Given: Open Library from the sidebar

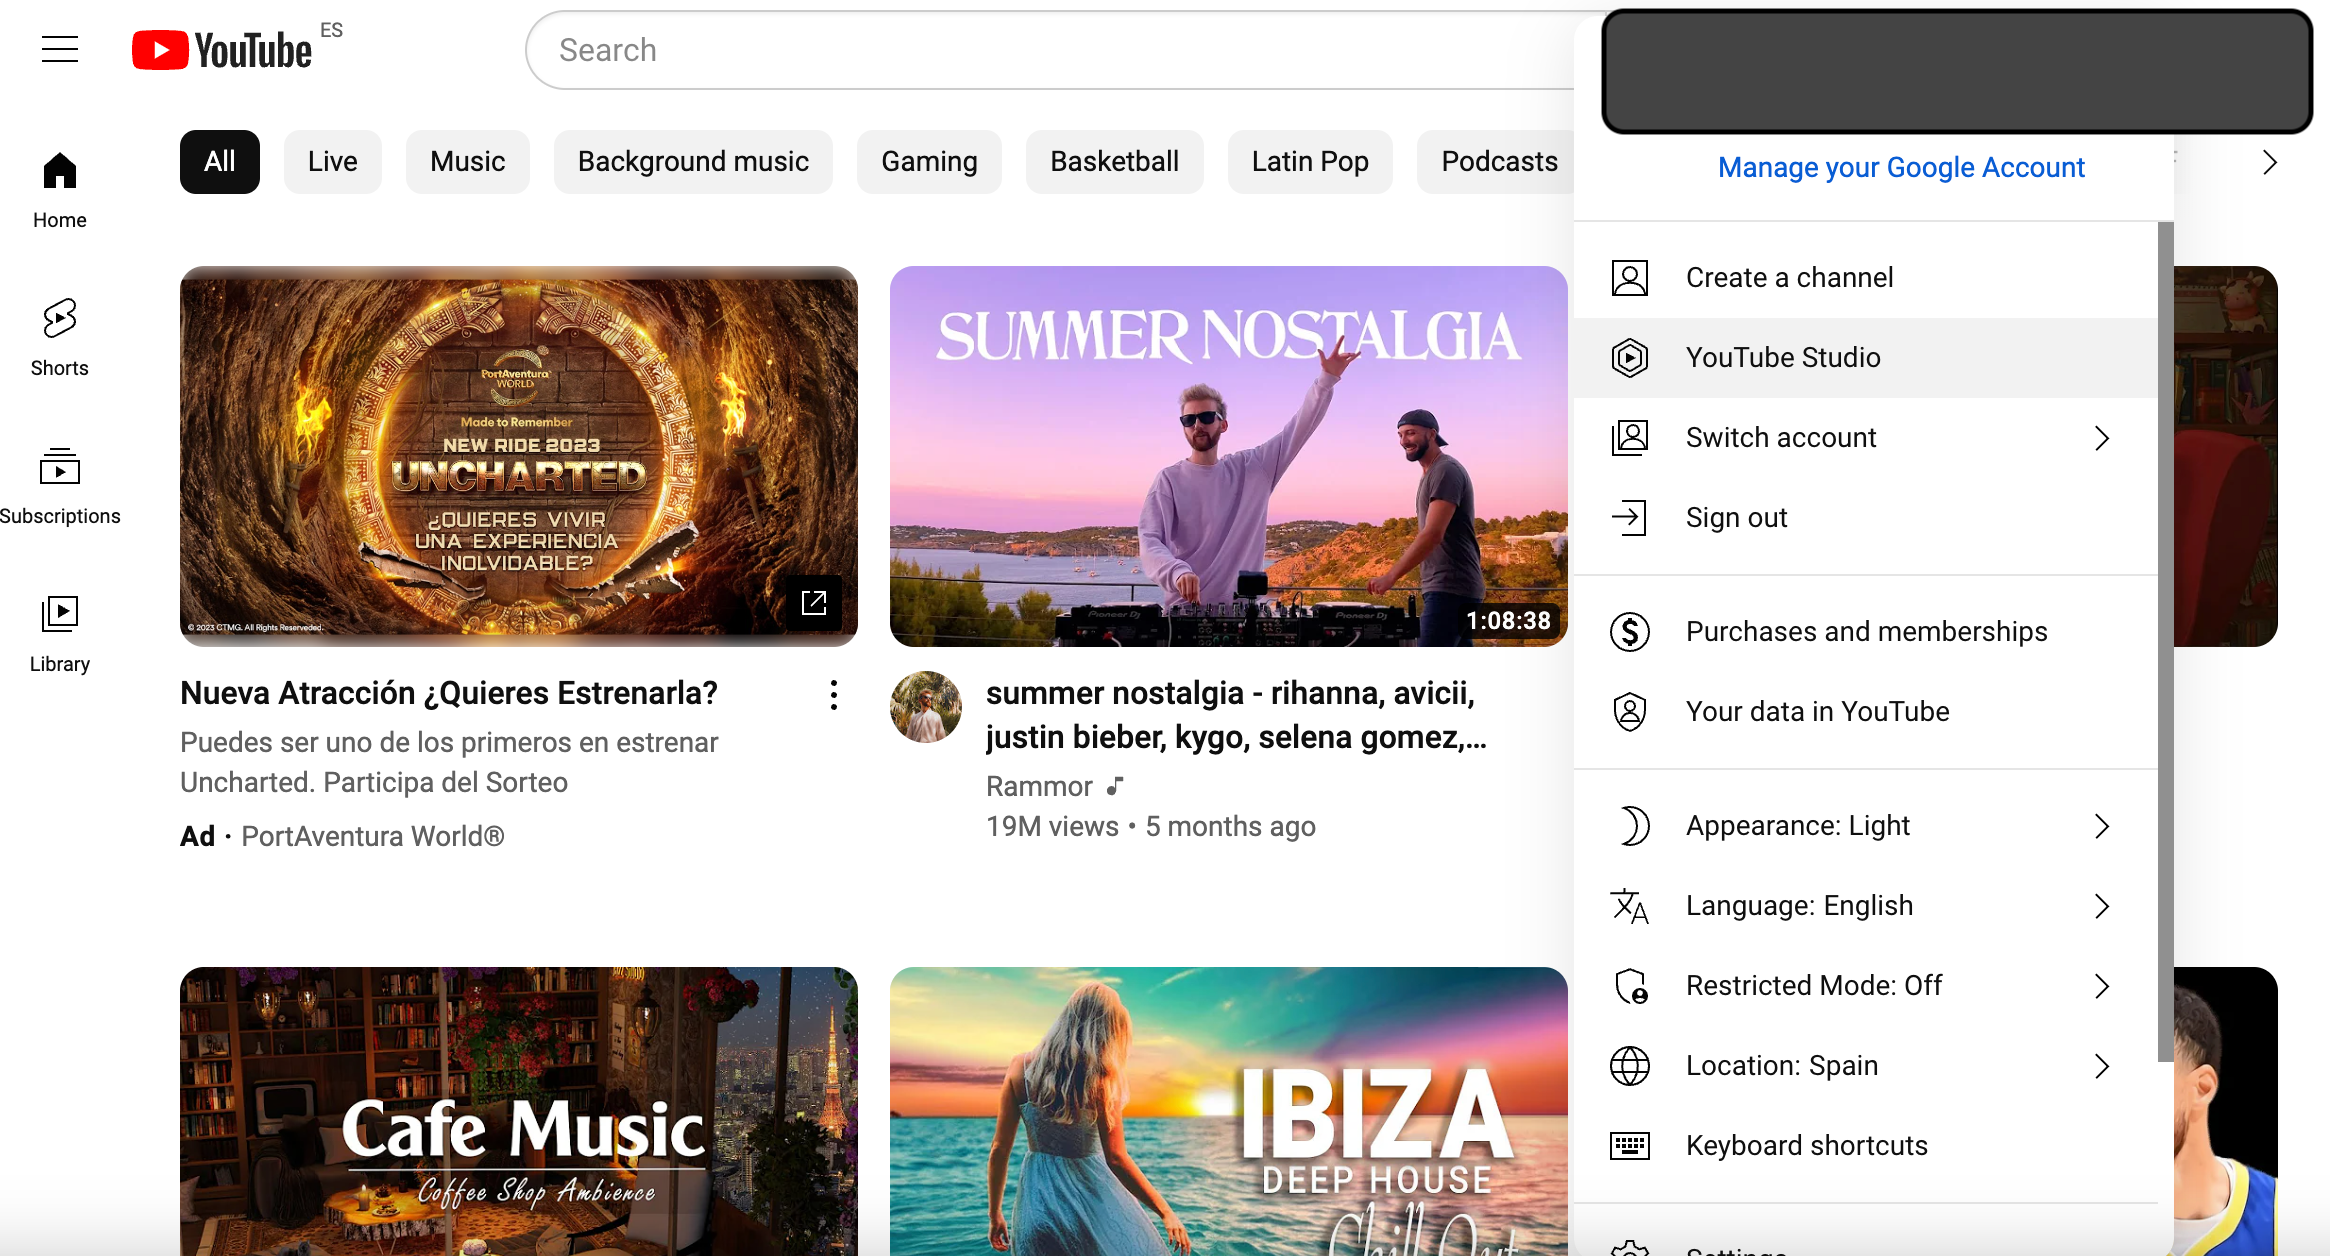Looking at the screenshot, I should point(60,635).
